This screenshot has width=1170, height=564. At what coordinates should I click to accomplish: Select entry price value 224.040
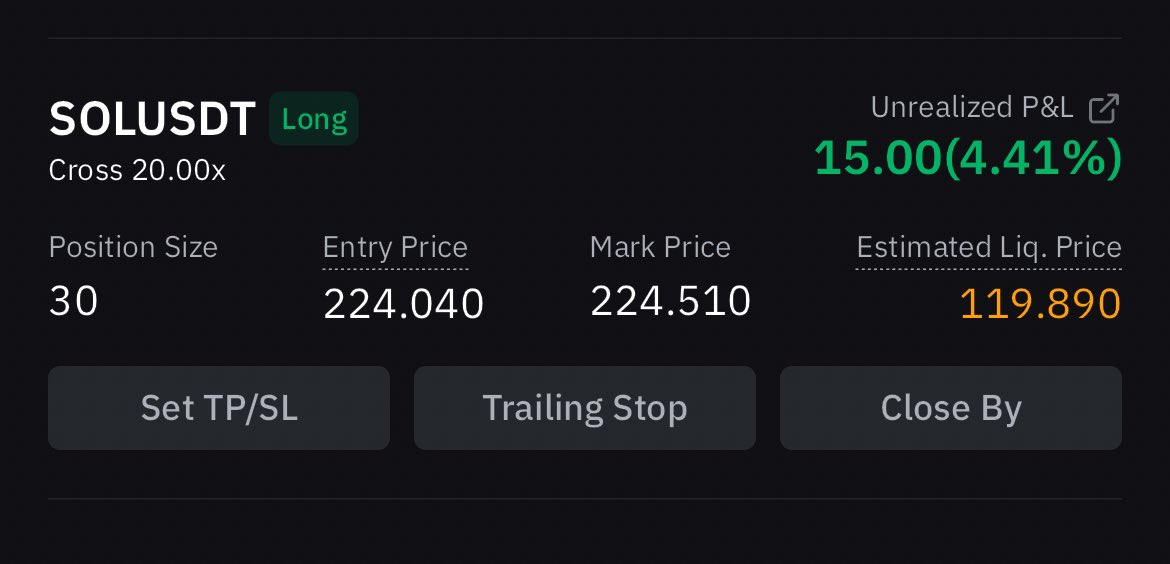[404, 304]
